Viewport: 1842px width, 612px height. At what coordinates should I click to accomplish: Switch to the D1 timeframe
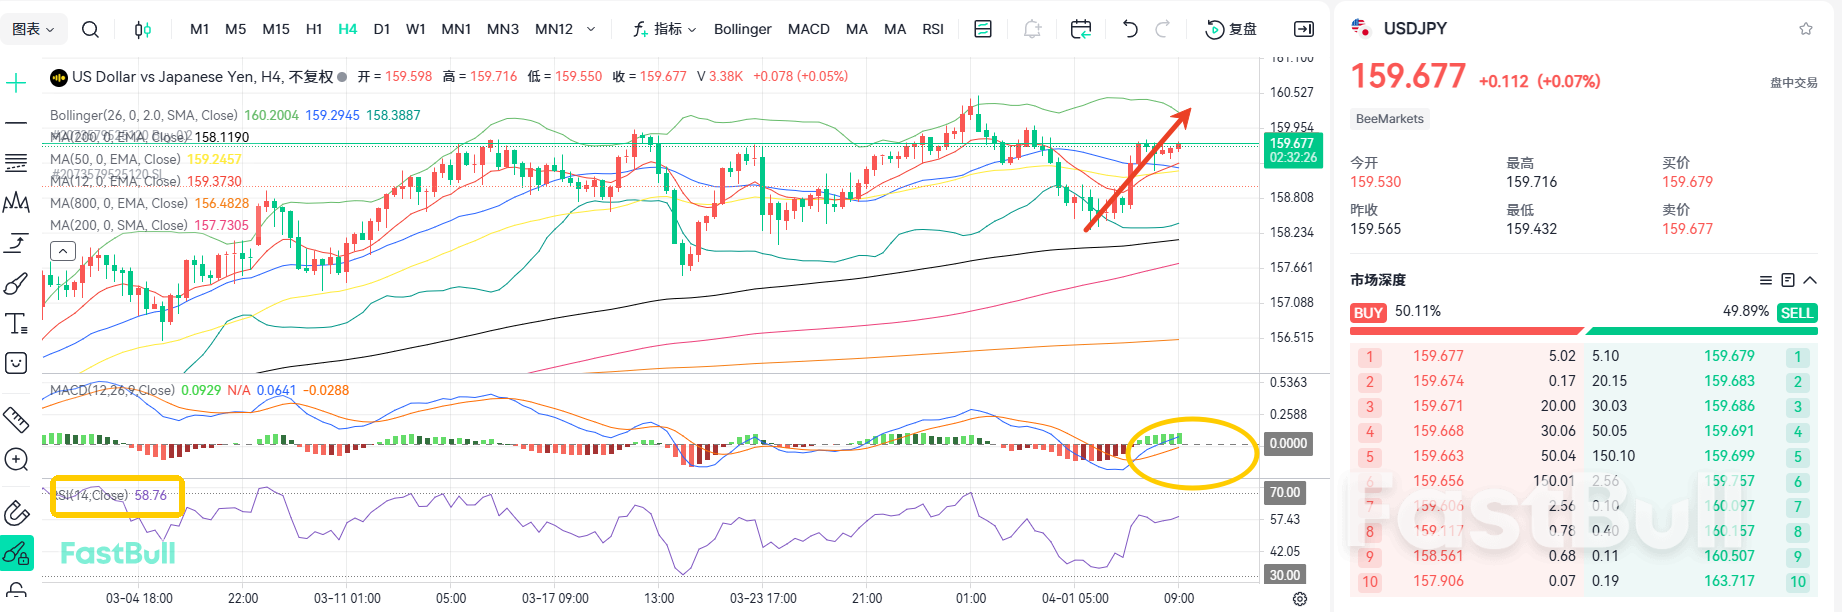[381, 29]
